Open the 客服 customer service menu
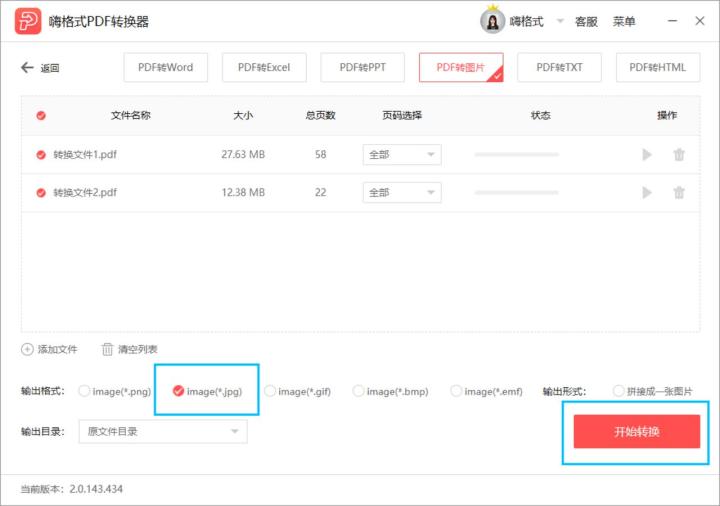This screenshot has height=506, width=720. pyautogui.click(x=586, y=22)
